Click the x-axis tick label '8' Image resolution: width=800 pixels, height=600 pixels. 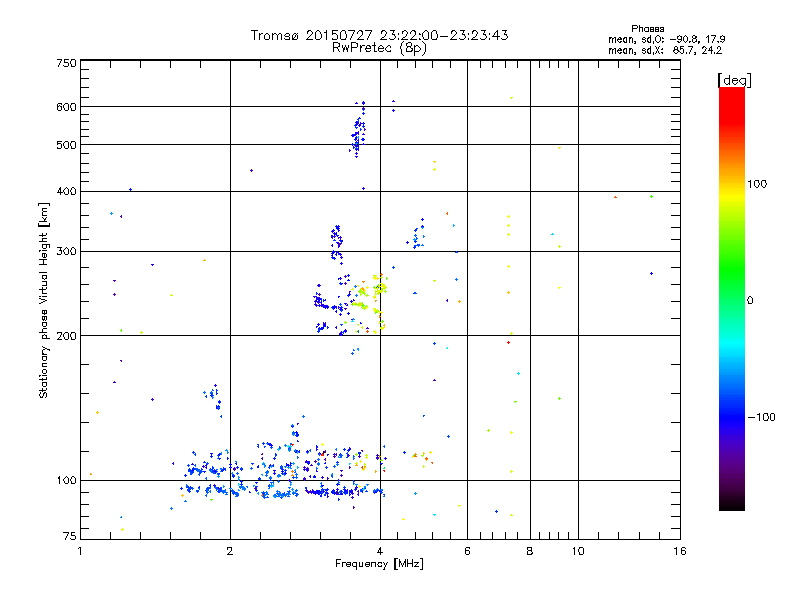(530, 551)
